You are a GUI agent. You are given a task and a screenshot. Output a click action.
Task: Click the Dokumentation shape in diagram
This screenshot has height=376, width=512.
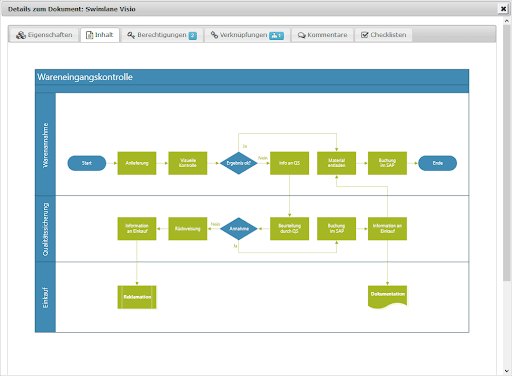tap(387, 296)
